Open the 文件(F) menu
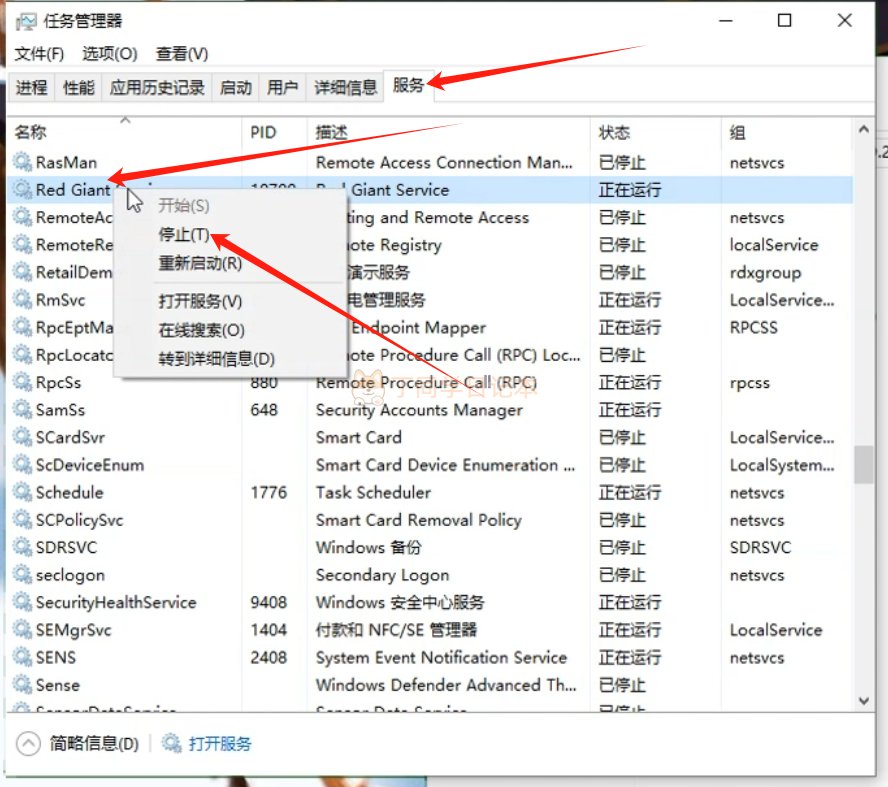This screenshot has height=787, width=888. 40,53
